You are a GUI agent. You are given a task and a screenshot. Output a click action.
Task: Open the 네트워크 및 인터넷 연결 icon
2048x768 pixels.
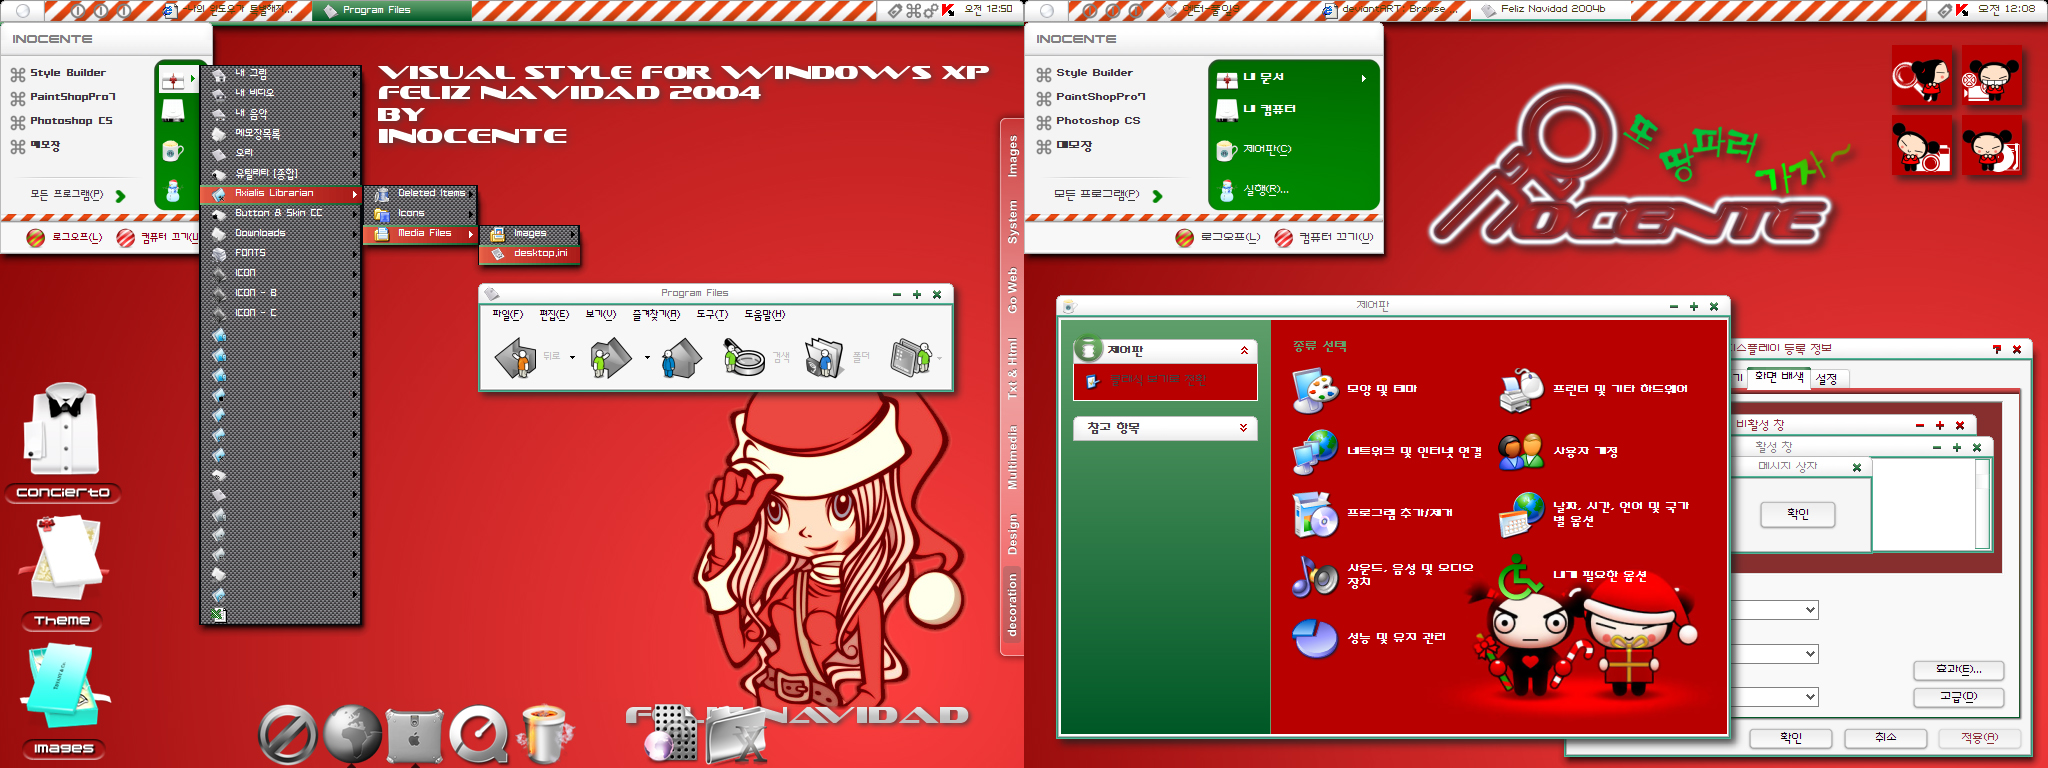click(x=1315, y=452)
